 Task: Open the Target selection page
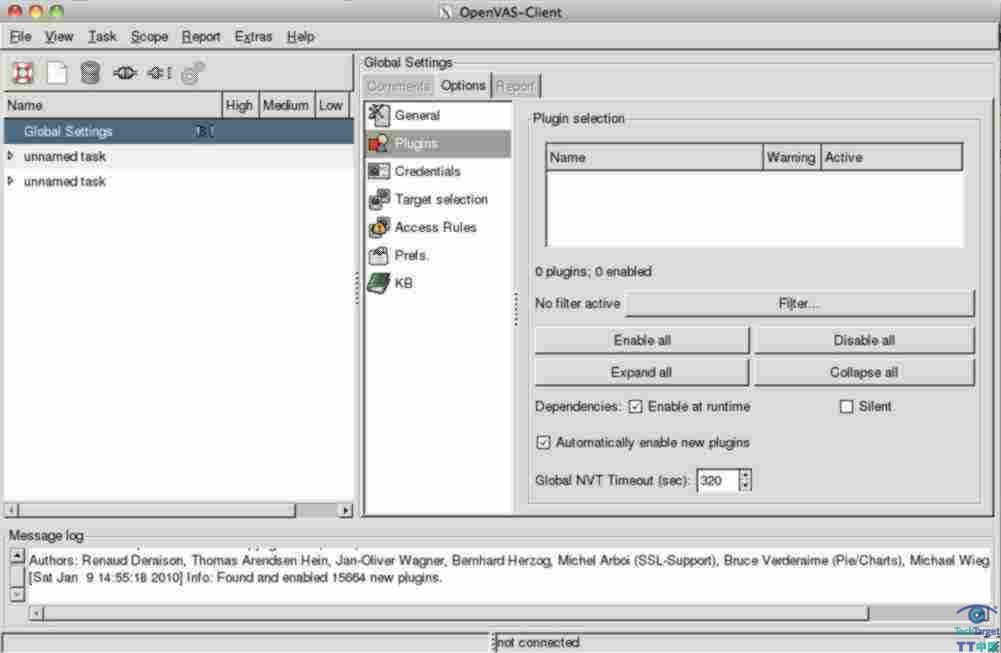point(438,199)
